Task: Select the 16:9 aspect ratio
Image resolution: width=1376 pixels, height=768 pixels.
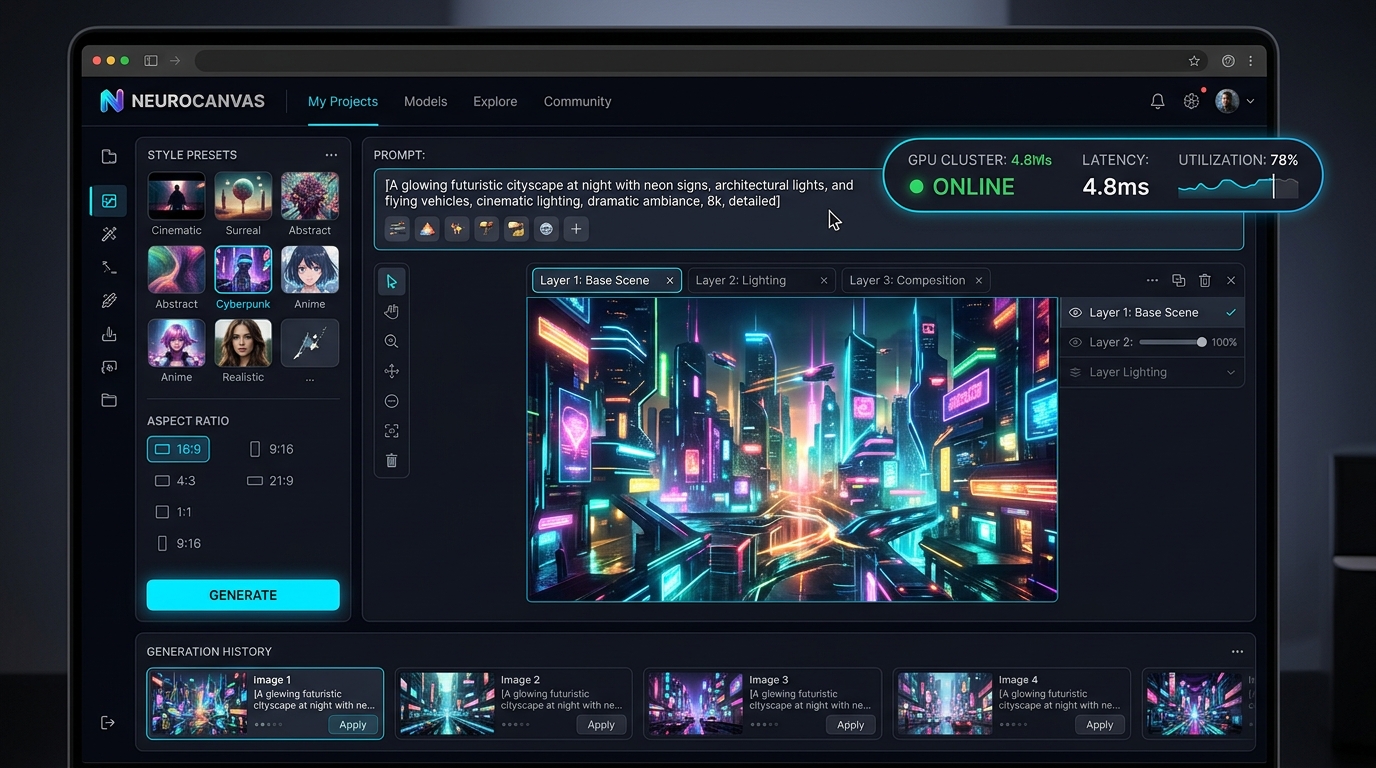Action: (x=178, y=449)
